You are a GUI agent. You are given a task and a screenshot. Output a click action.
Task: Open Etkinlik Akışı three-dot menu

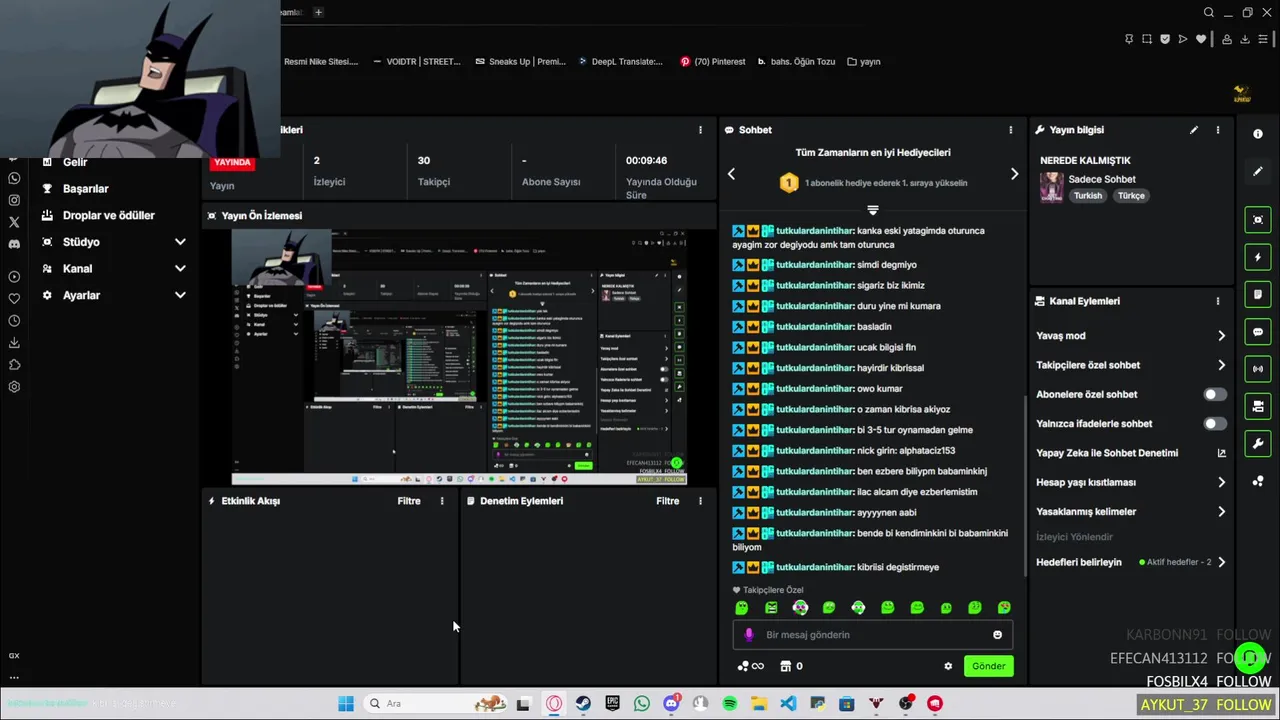[442, 501]
